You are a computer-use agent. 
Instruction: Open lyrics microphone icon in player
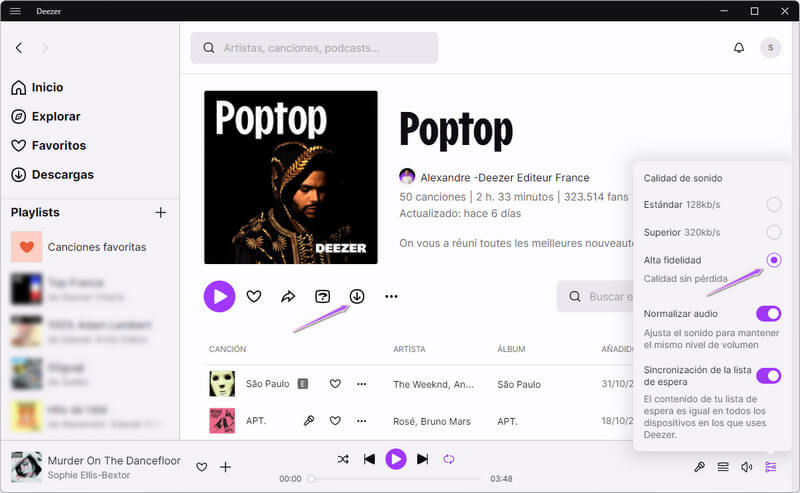[699, 466]
